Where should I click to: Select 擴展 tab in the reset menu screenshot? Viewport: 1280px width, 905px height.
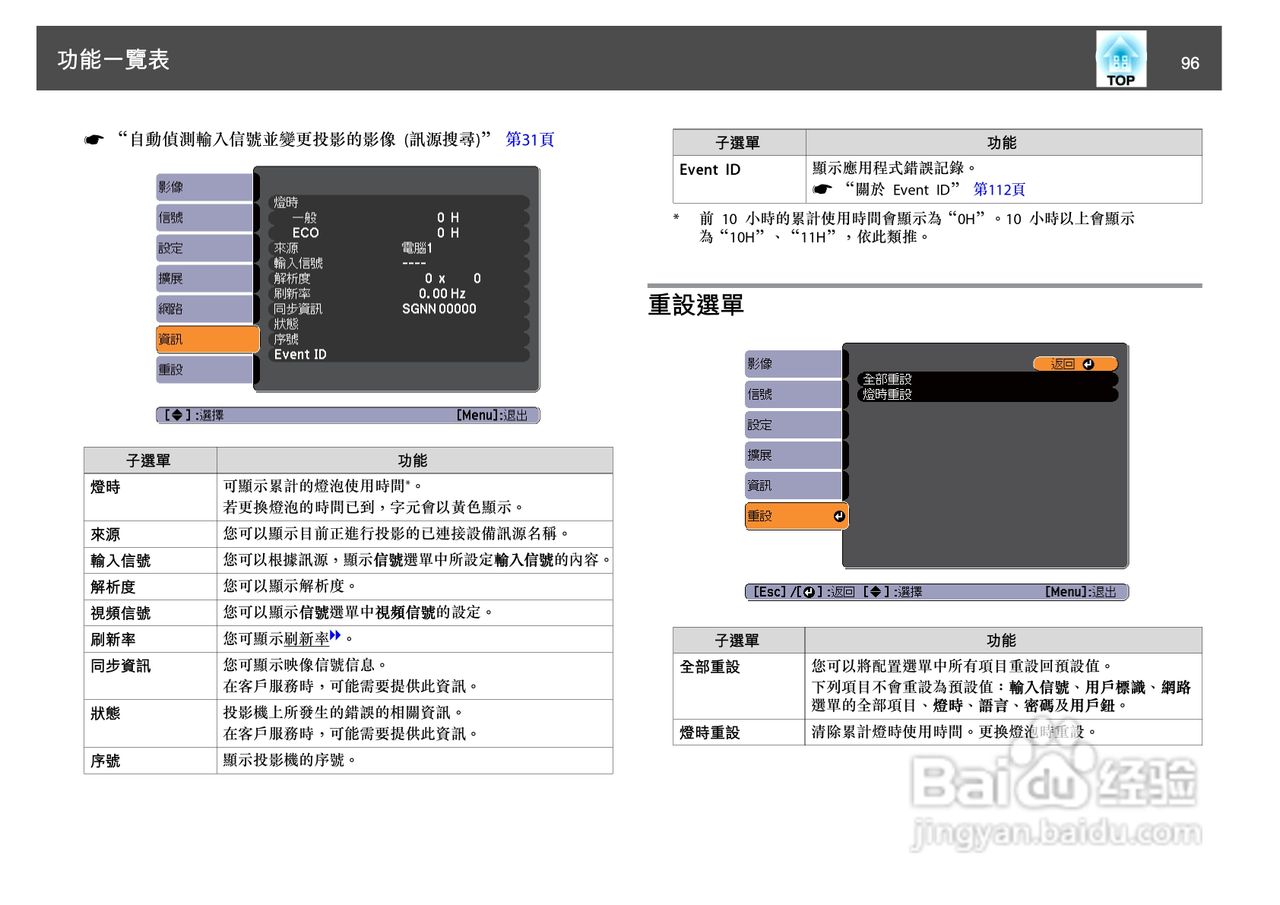(795, 455)
